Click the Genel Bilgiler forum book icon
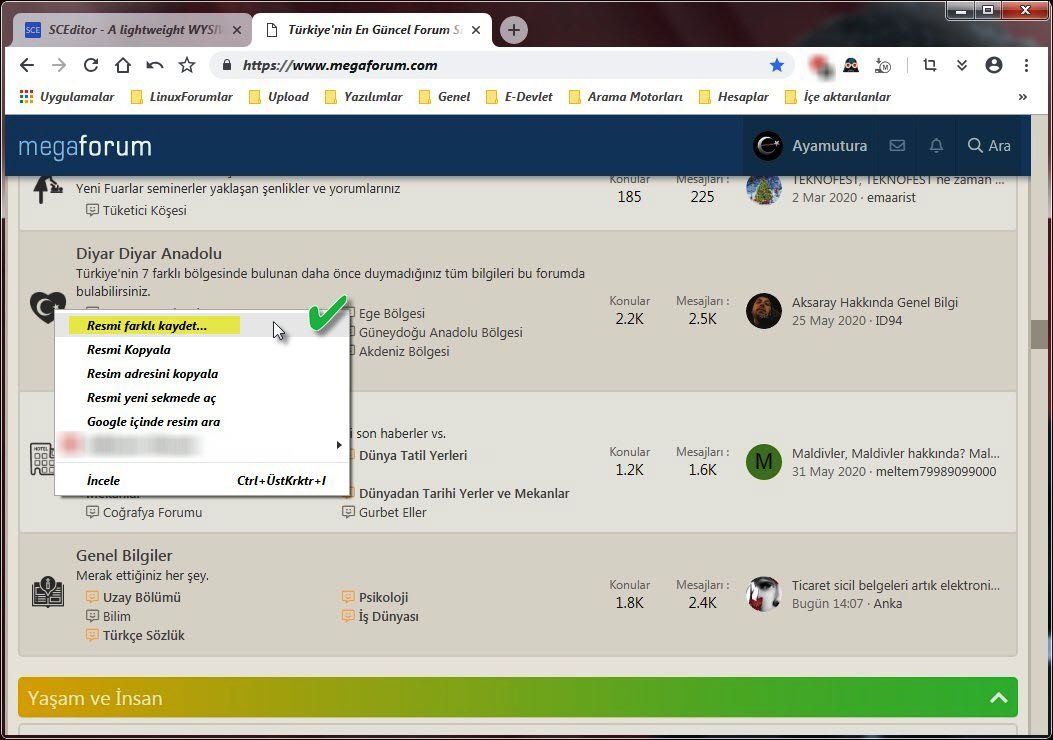The height and width of the screenshot is (740, 1053). pos(48,592)
